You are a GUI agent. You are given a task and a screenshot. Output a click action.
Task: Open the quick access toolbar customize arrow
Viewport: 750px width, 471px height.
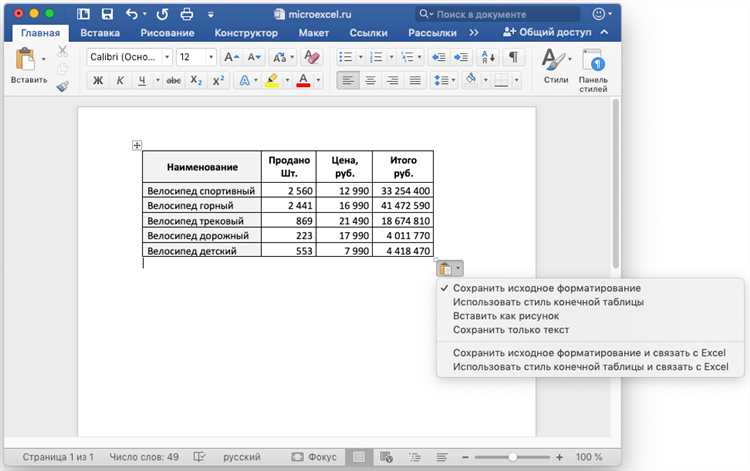210,14
